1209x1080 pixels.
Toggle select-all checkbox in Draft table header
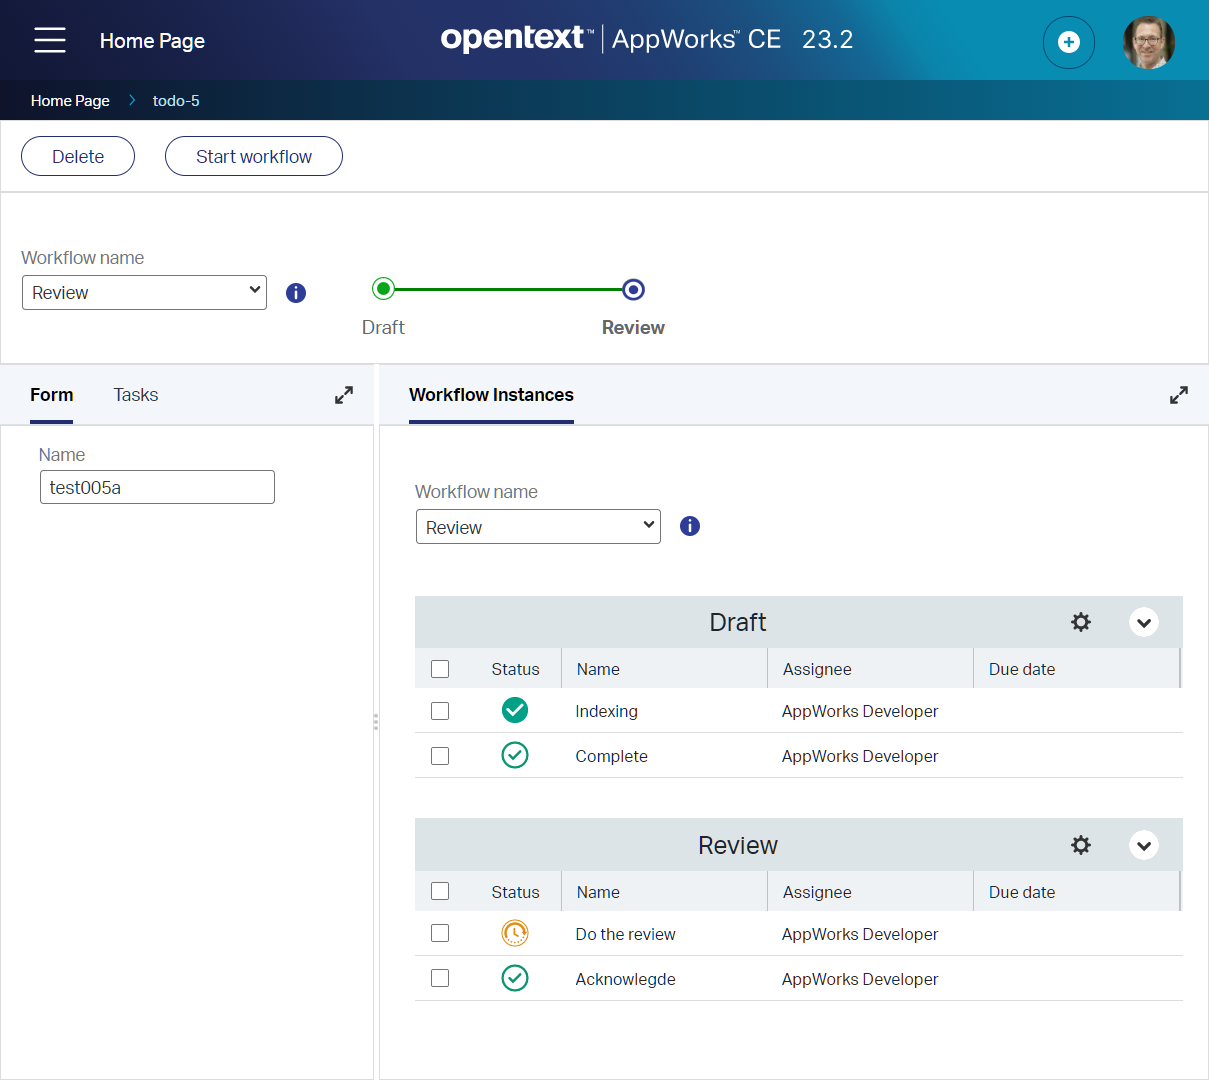point(440,669)
